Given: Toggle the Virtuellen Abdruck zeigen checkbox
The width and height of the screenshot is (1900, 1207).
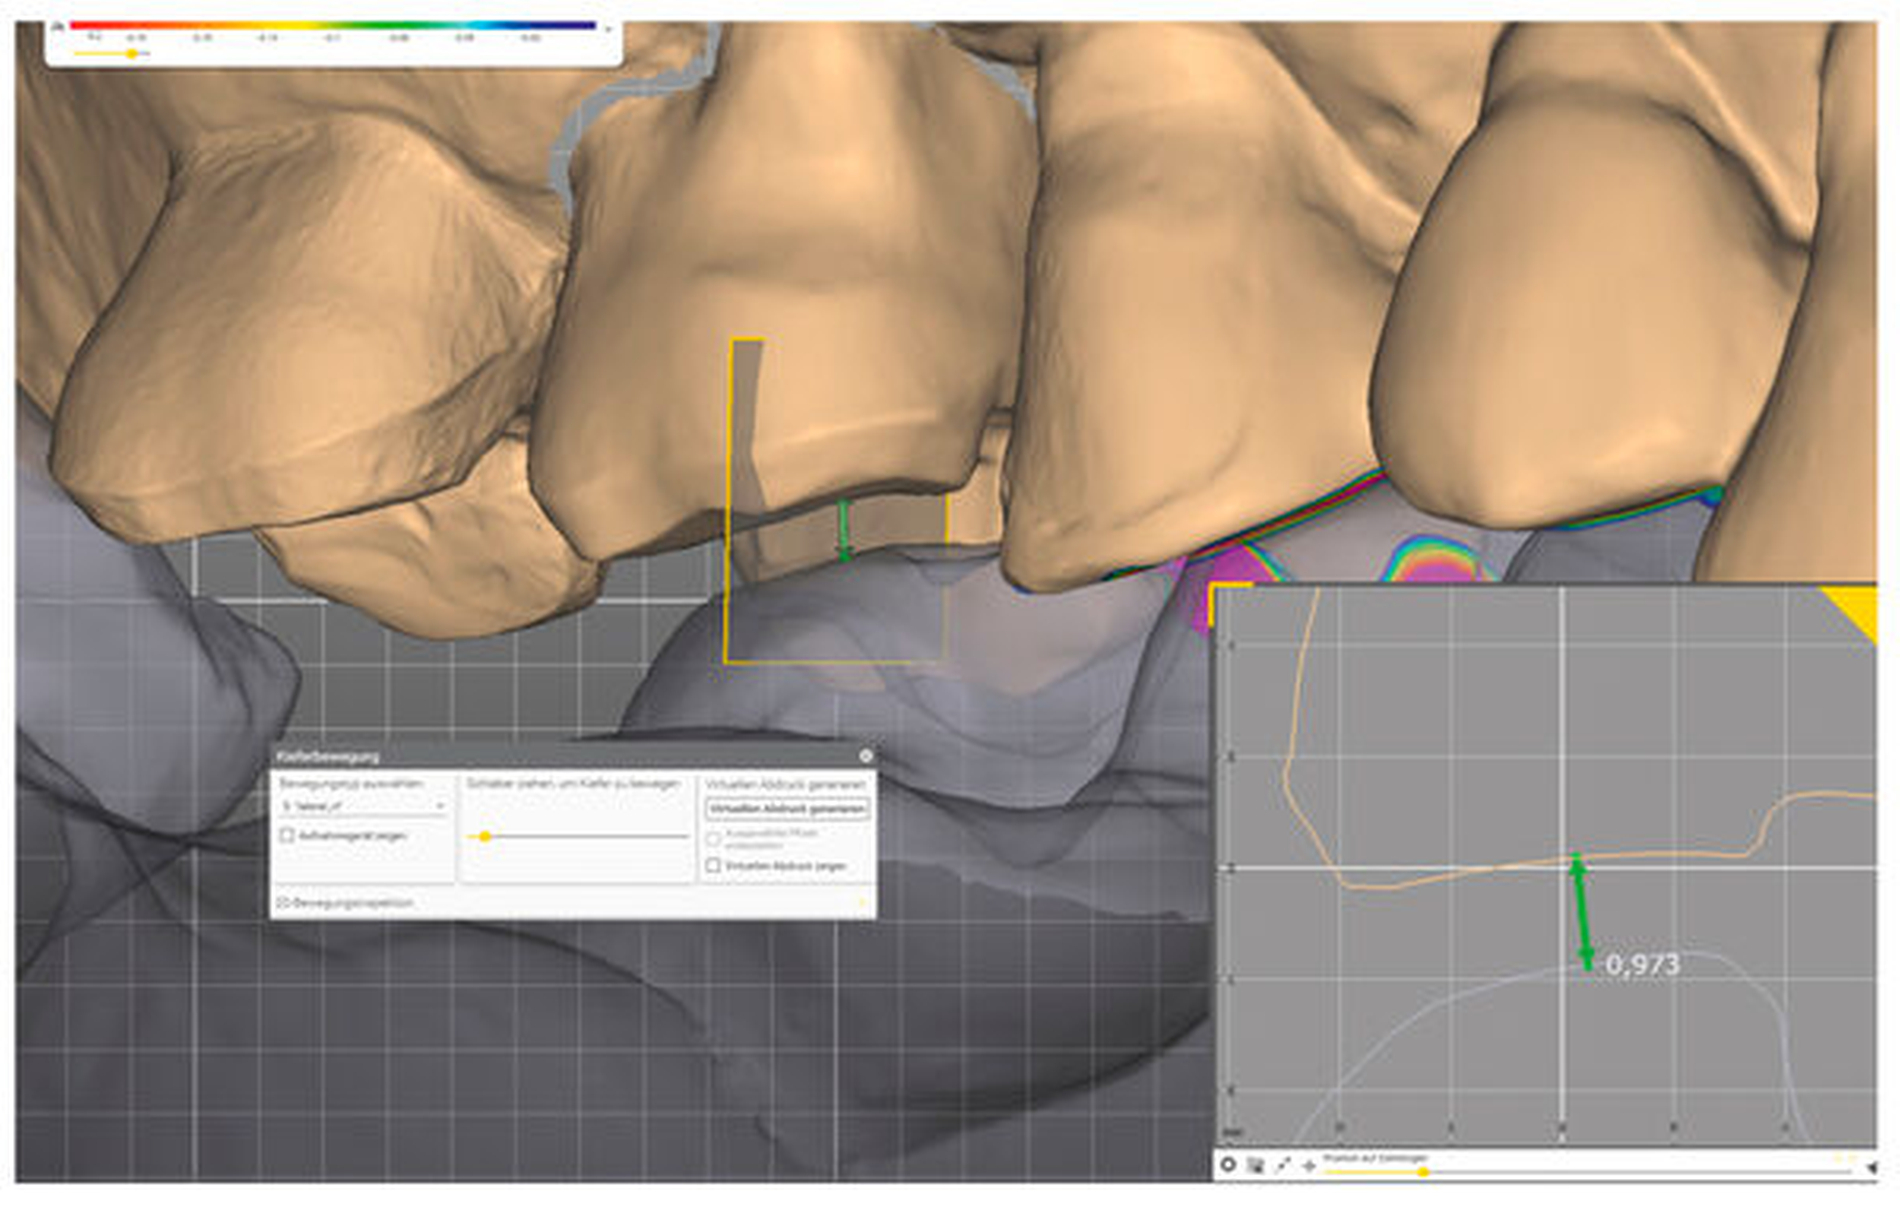Looking at the screenshot, I should [713, 865].
